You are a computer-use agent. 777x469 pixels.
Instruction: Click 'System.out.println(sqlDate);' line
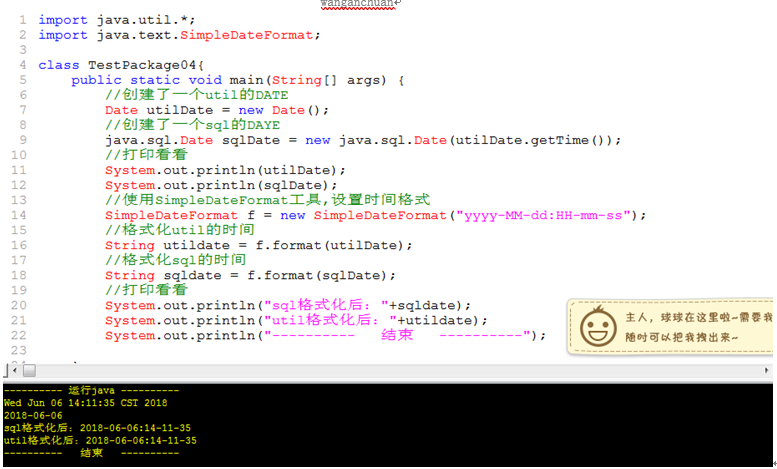tap(221, 185)
